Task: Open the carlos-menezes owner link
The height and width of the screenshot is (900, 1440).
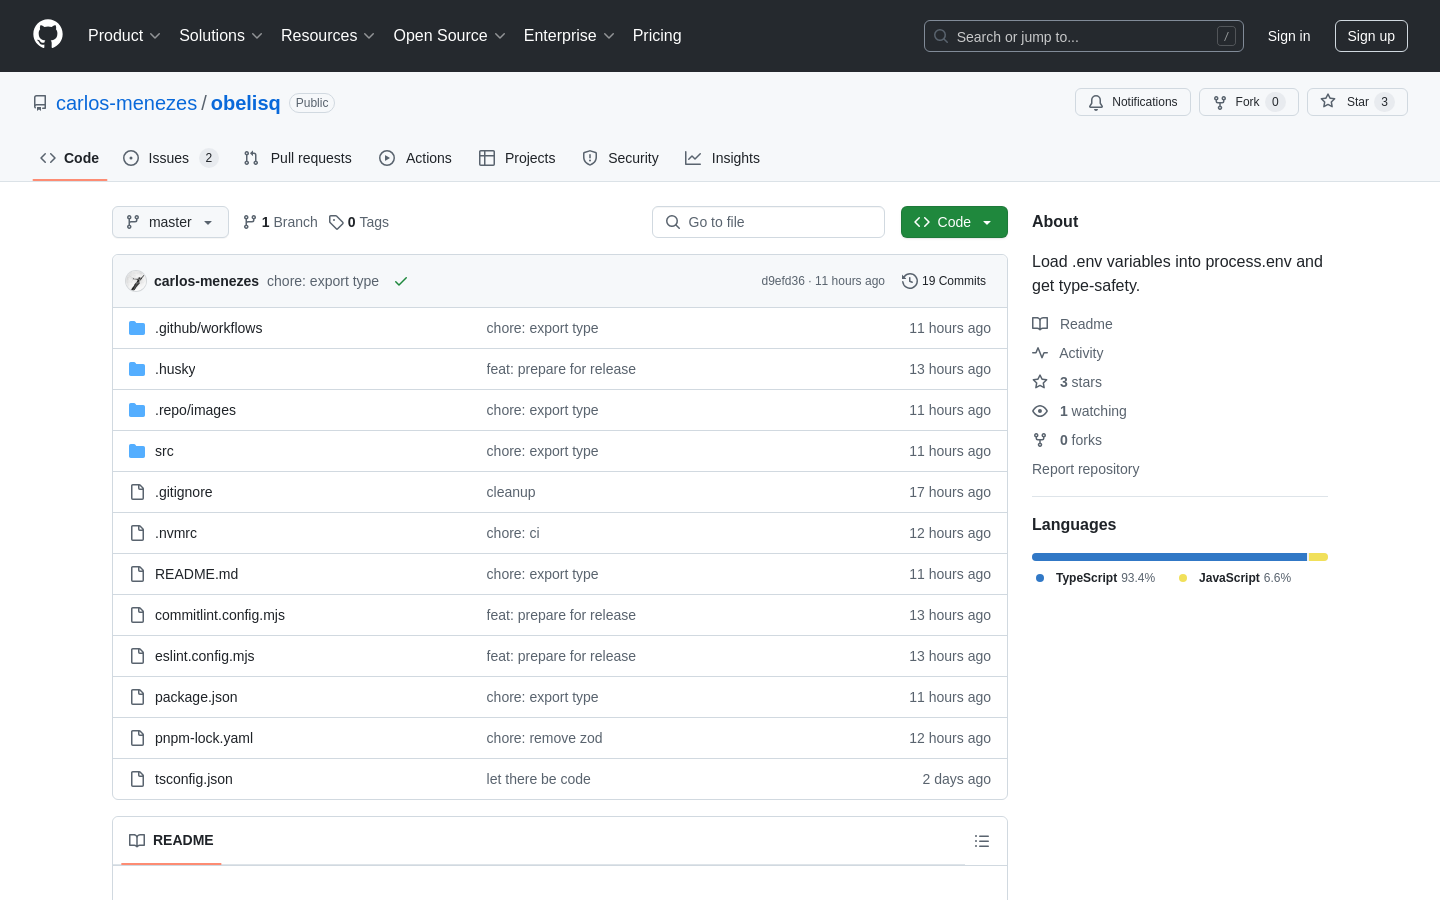Action: click(x=126, y=103)
